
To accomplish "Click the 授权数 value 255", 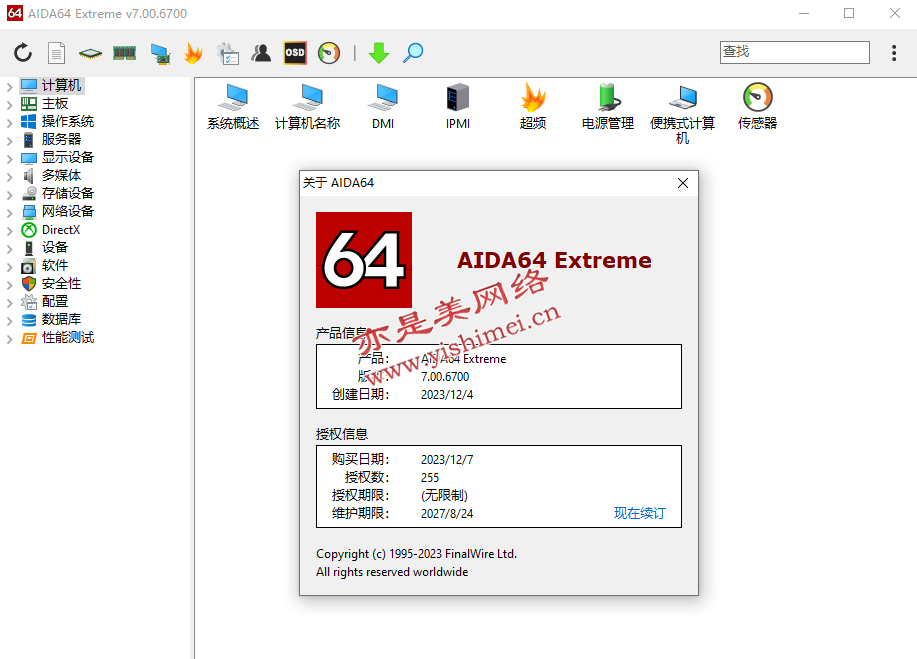I will point(430,478).
